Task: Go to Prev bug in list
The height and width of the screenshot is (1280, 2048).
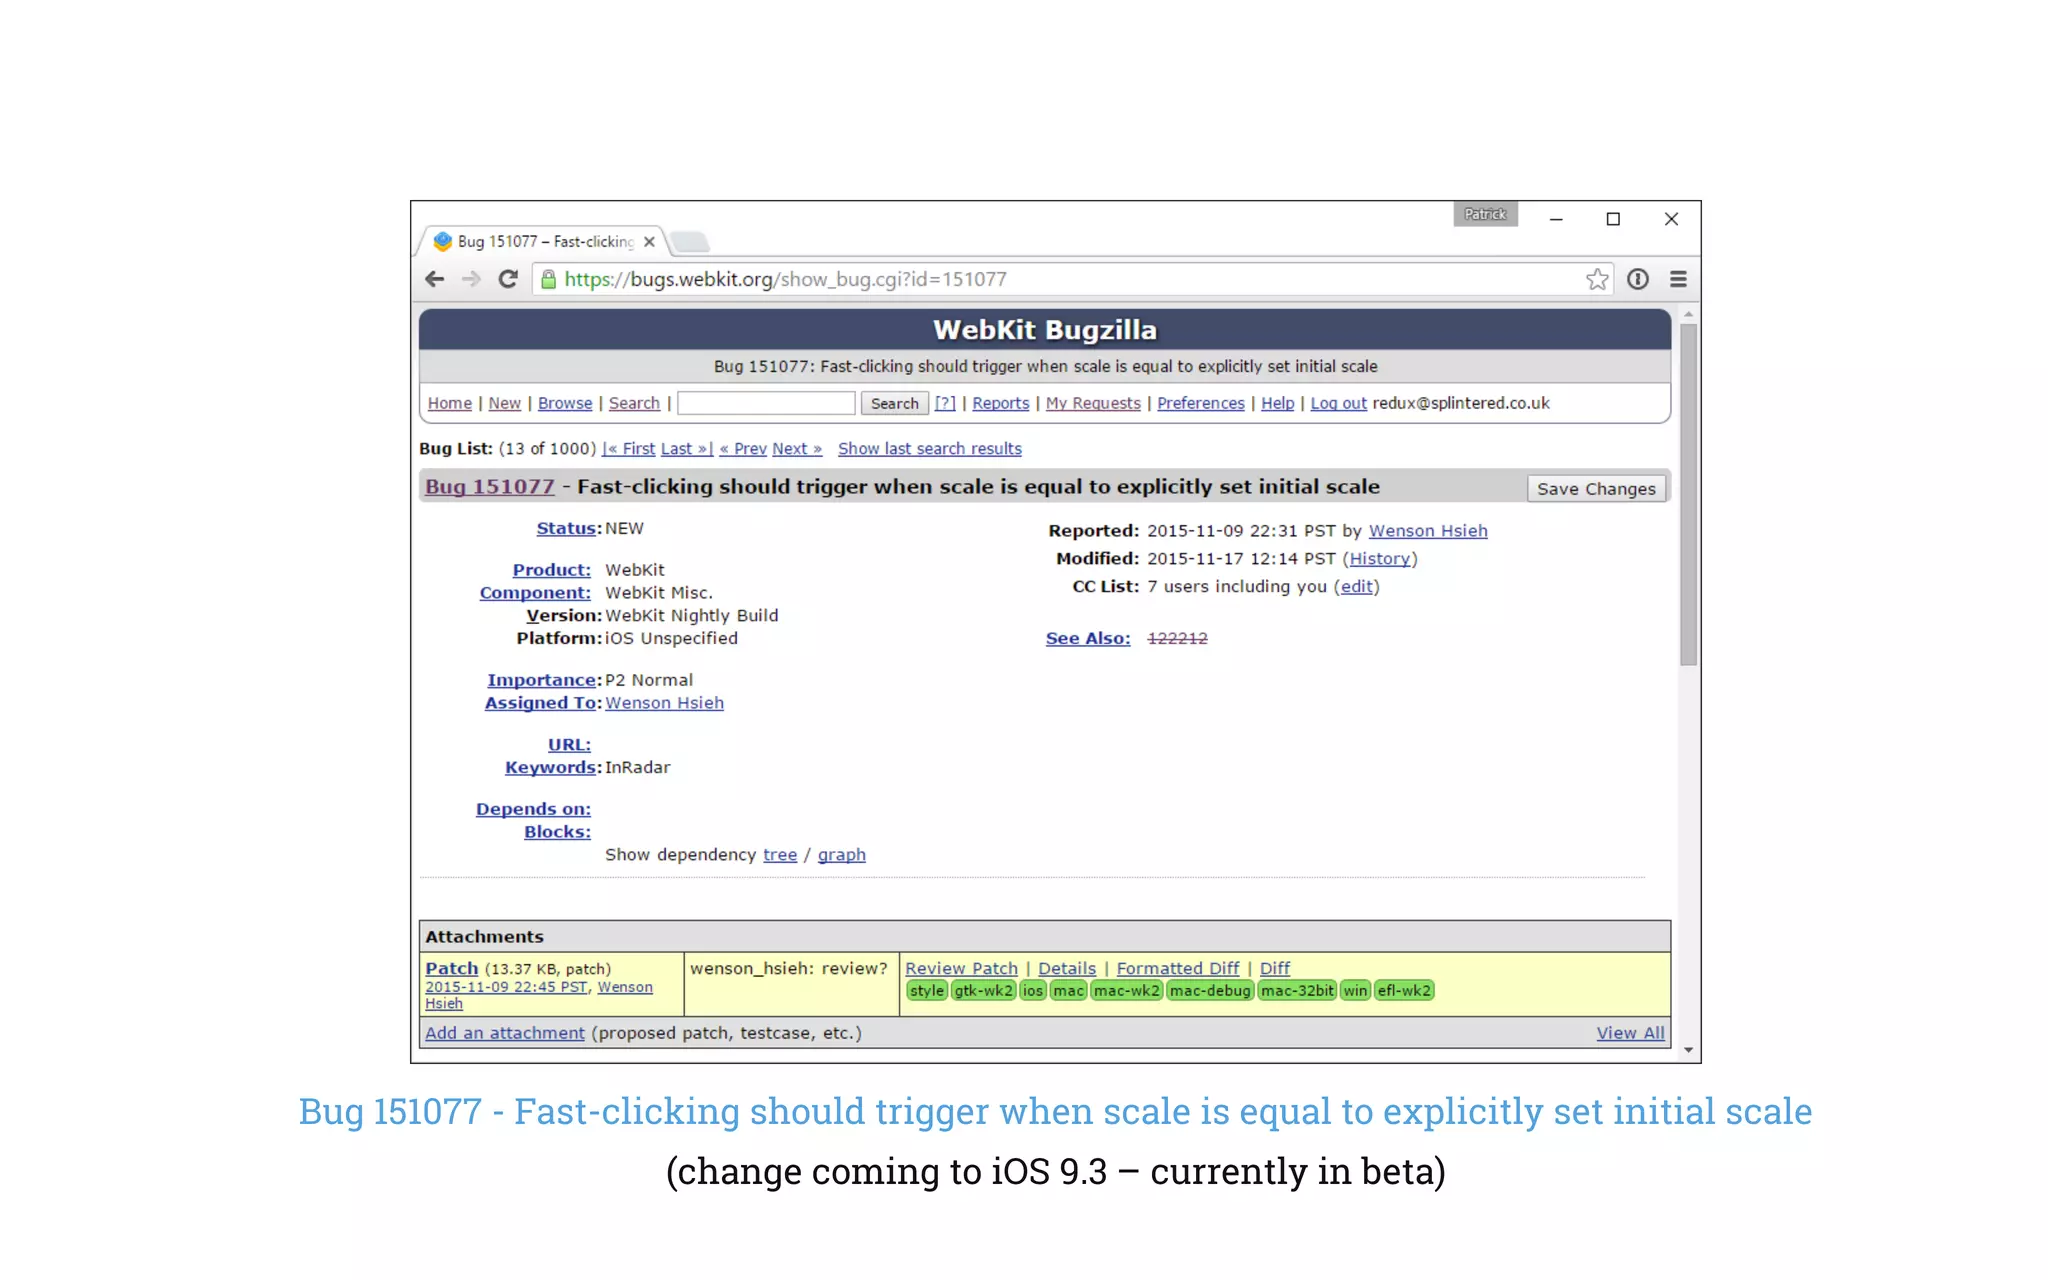Action: [743, 449]
